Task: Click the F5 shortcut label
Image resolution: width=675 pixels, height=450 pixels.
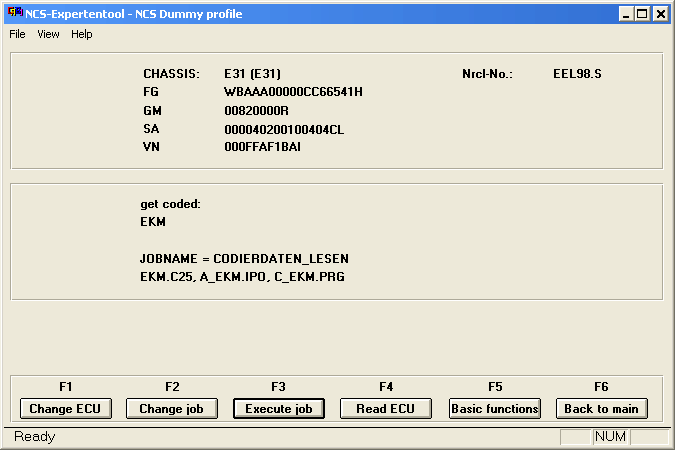Action: click(495, 387)
